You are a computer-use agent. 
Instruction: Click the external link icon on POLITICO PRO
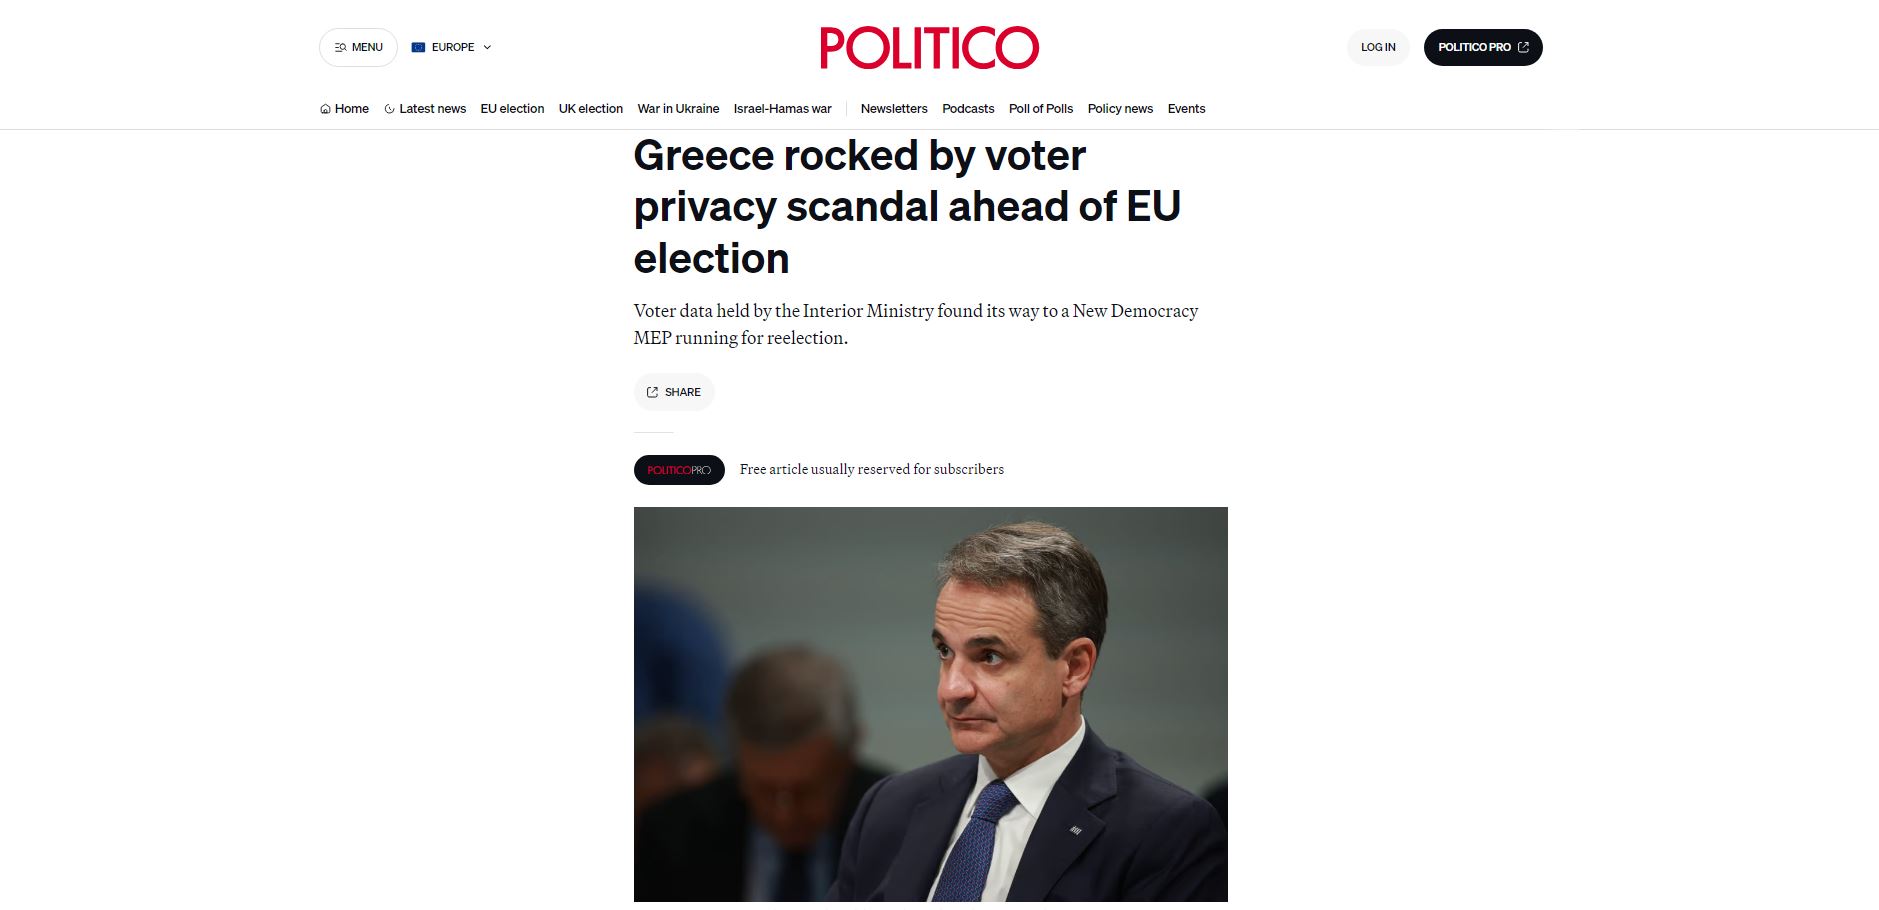1522,46
